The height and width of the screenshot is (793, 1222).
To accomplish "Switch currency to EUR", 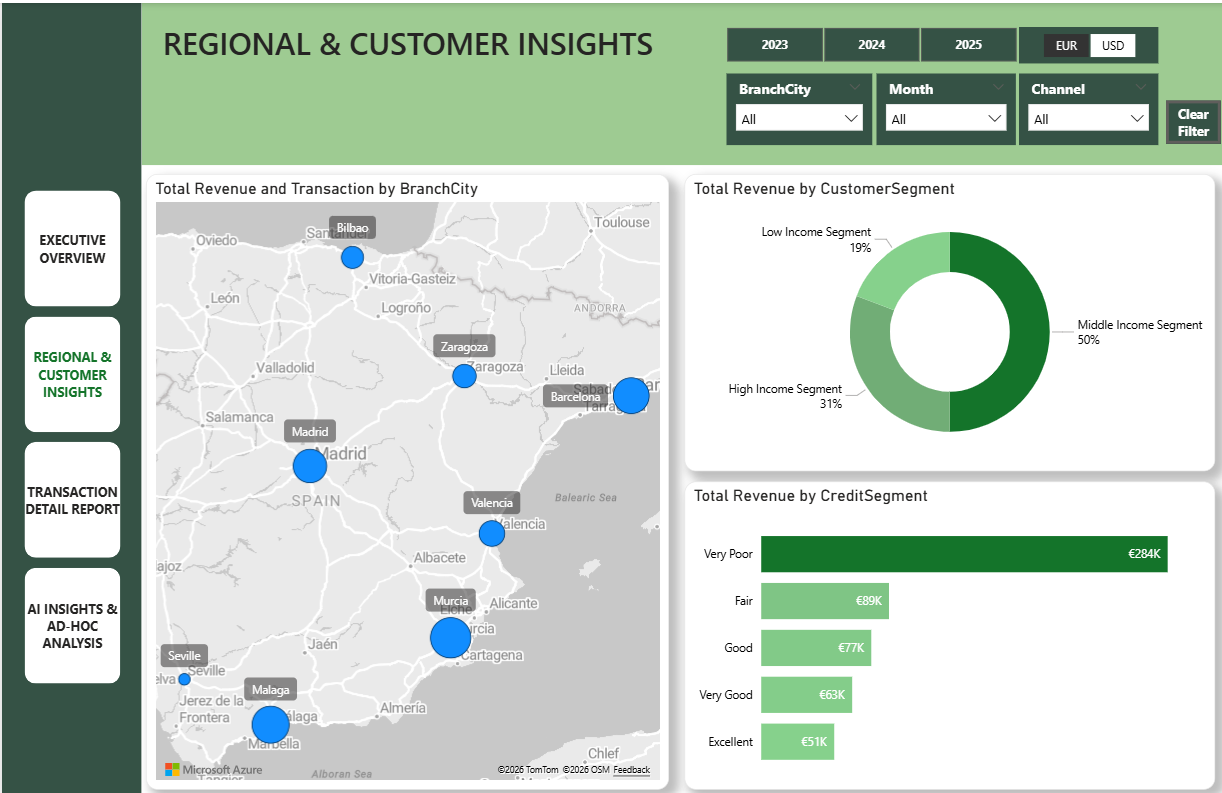I will point(1066,46).
